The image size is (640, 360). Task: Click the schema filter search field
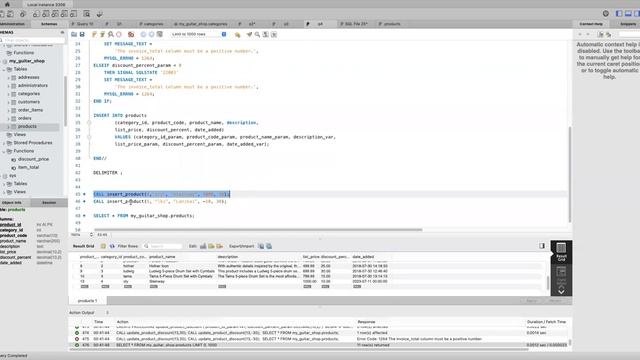[33, 40]
